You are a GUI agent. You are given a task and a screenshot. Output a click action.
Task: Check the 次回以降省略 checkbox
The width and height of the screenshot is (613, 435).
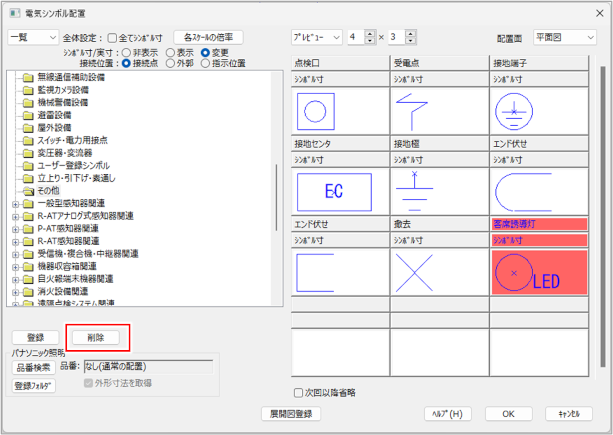click(298, 392)
